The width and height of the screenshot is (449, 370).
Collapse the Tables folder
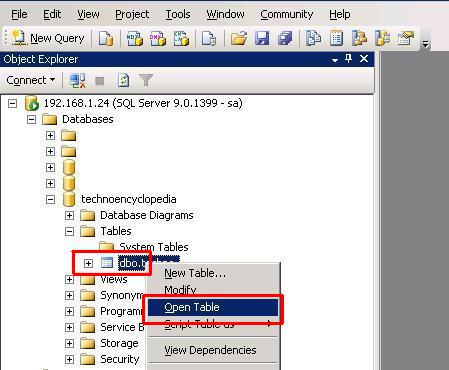69,231
